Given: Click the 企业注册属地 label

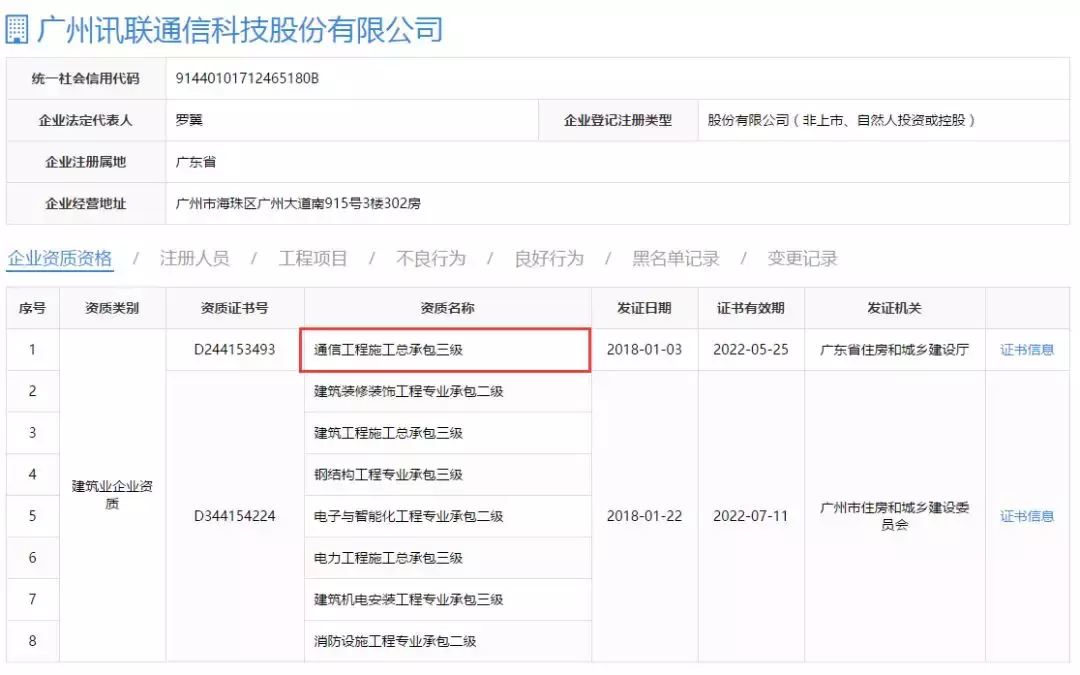Looking at the screenshot, I should pyautogui.click(x=85, y=162).
